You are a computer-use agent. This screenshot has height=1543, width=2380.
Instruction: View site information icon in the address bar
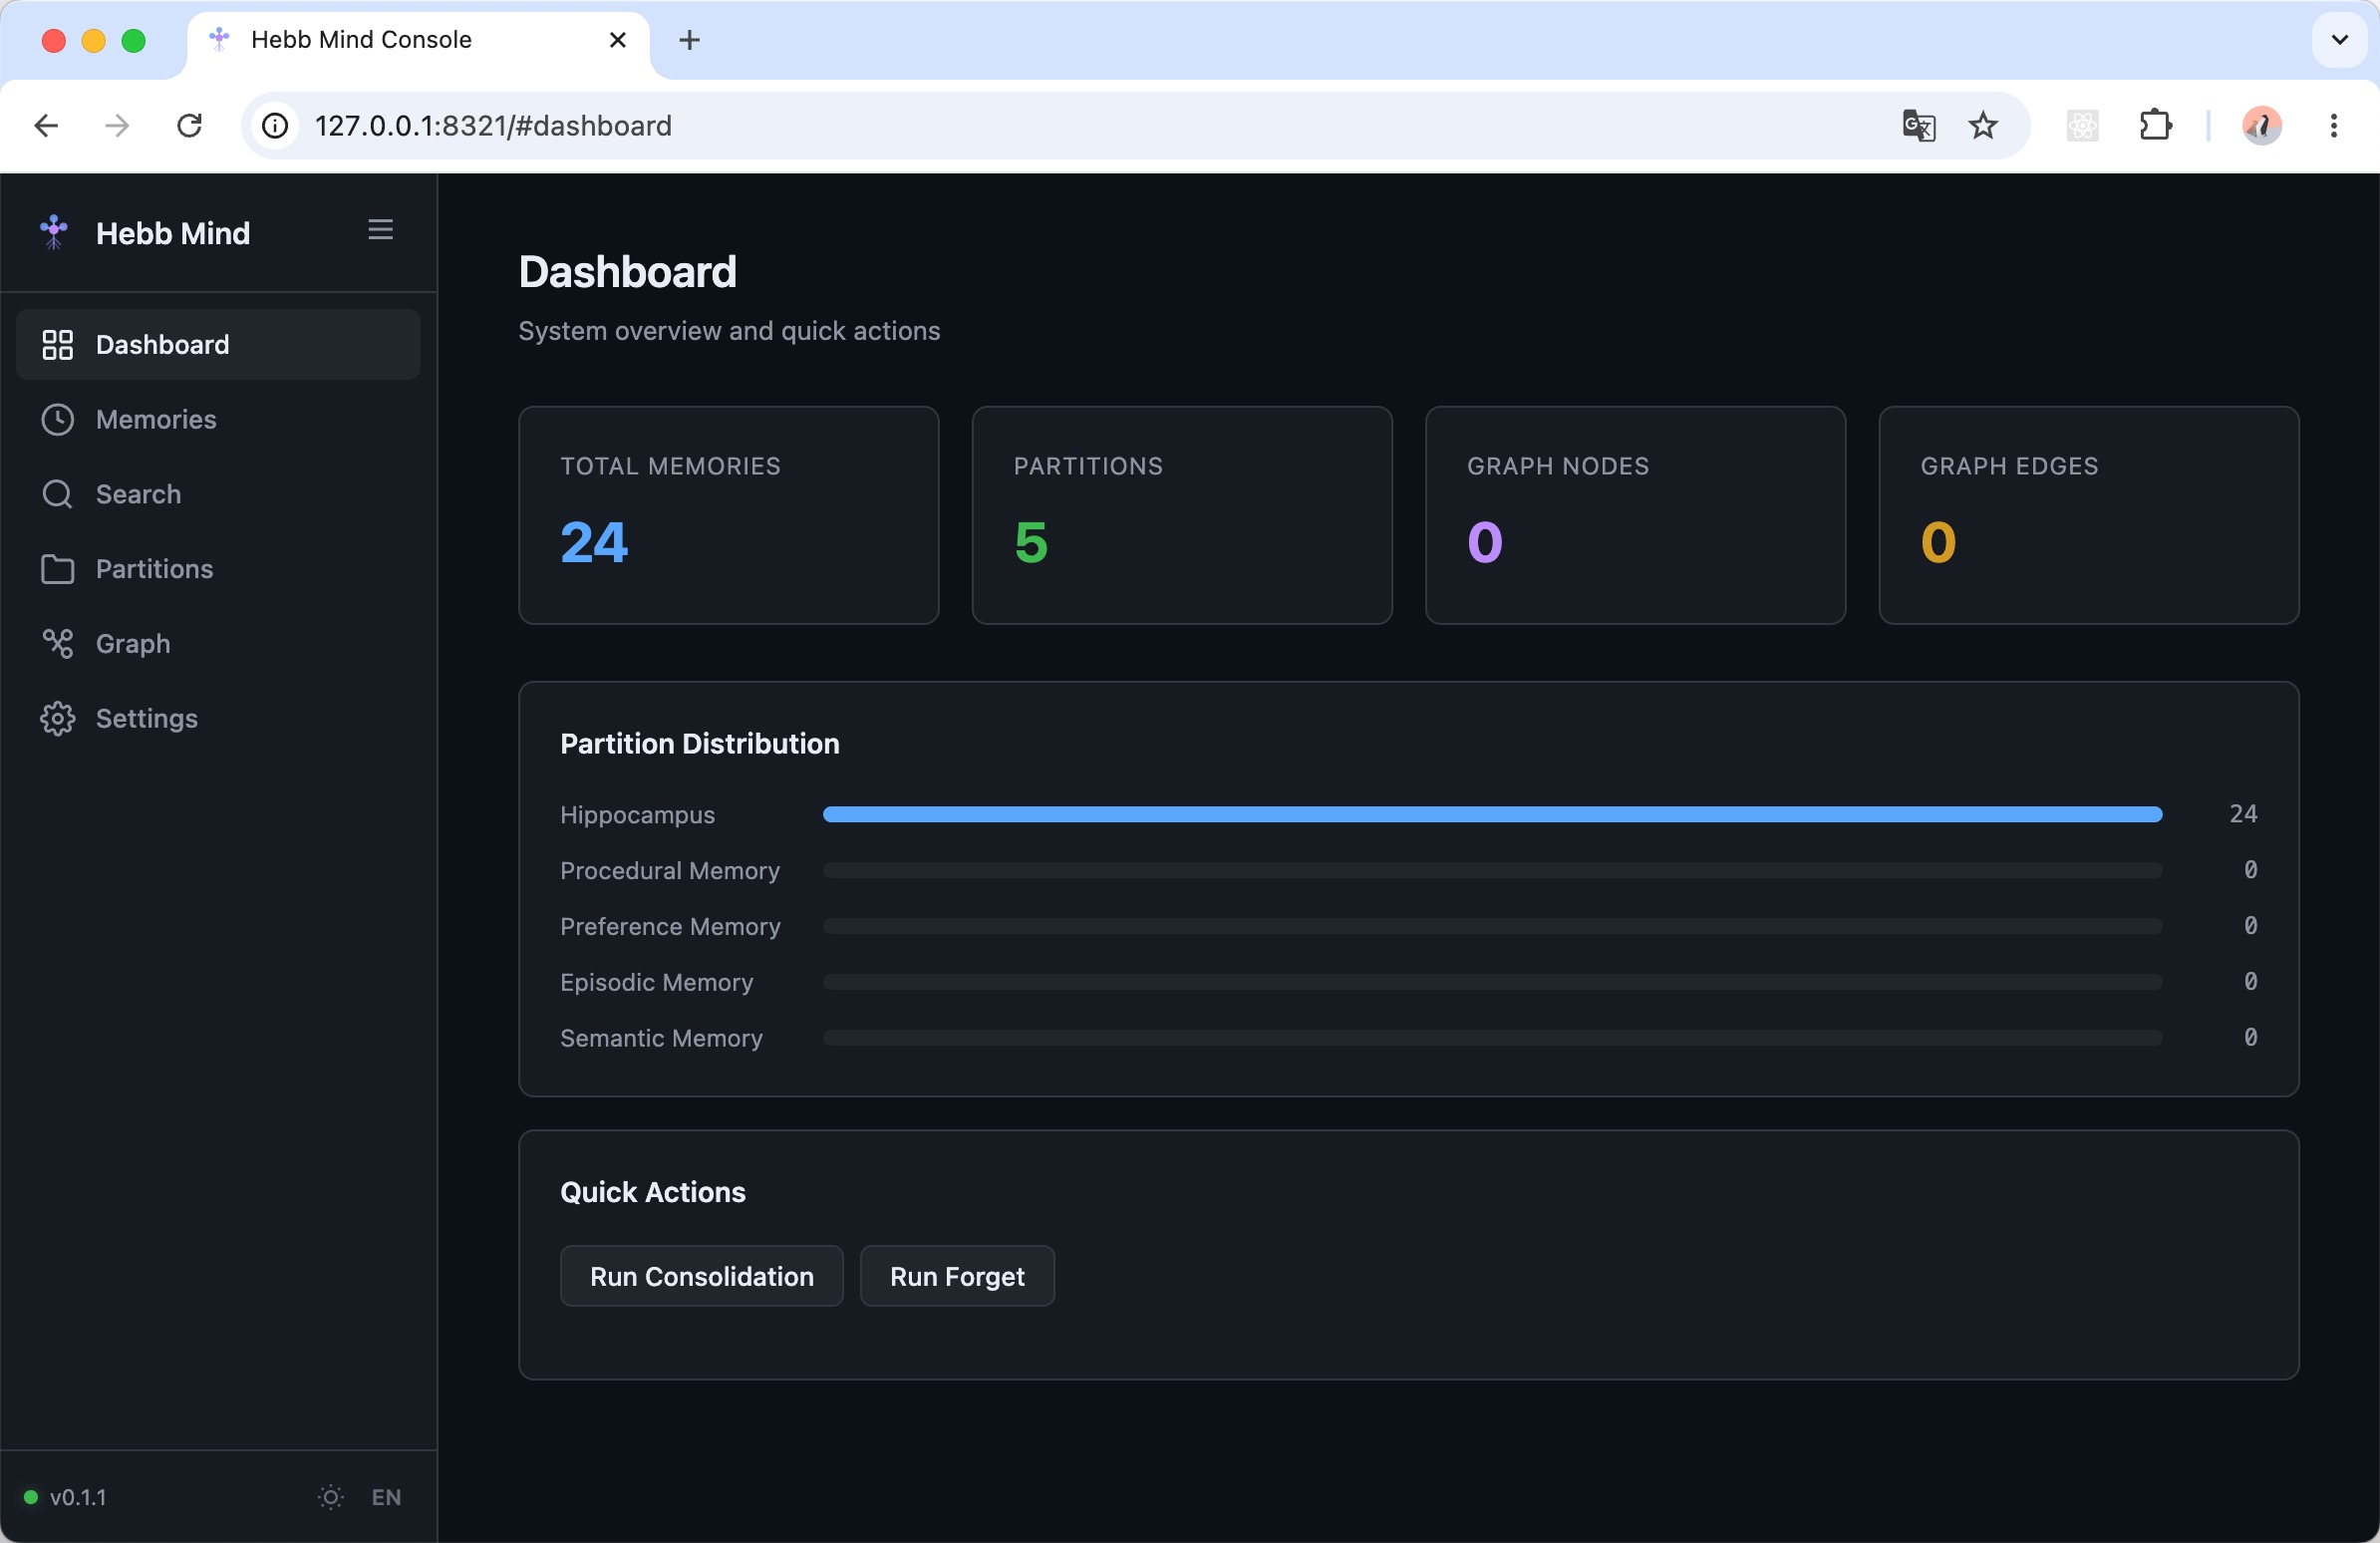[275, 126]
